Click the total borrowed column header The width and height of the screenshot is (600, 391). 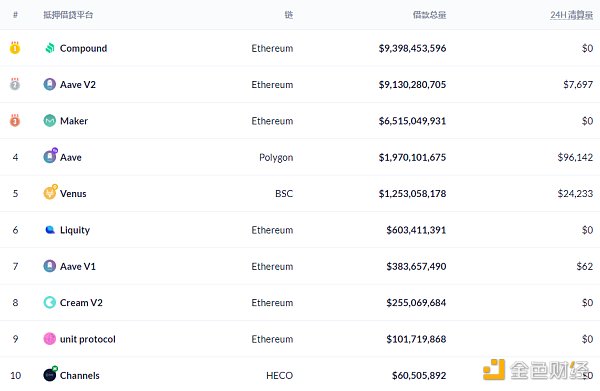point(429,15)
